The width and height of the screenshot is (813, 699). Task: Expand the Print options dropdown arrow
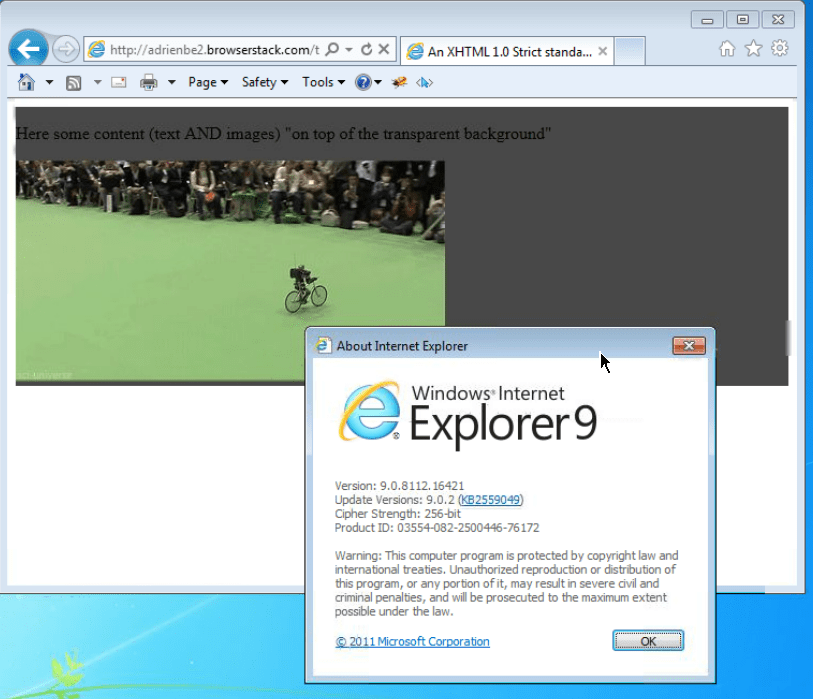[172, 82]
